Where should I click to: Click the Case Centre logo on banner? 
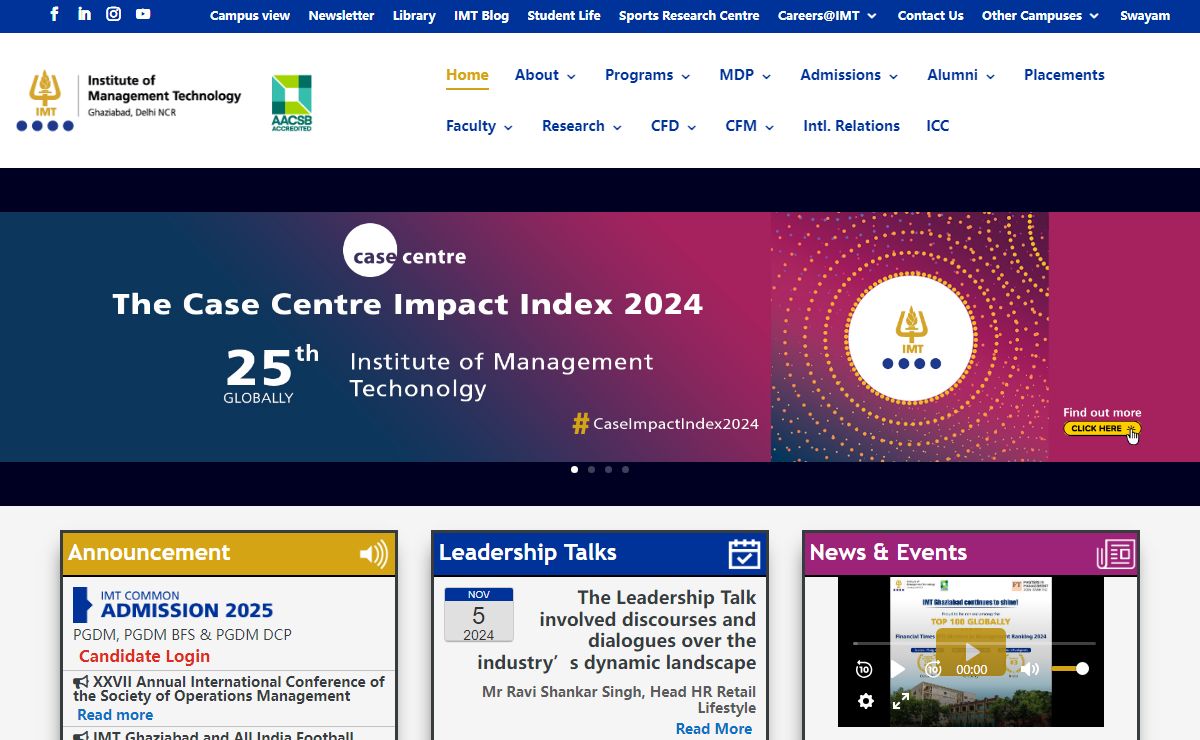pos(405,251)
